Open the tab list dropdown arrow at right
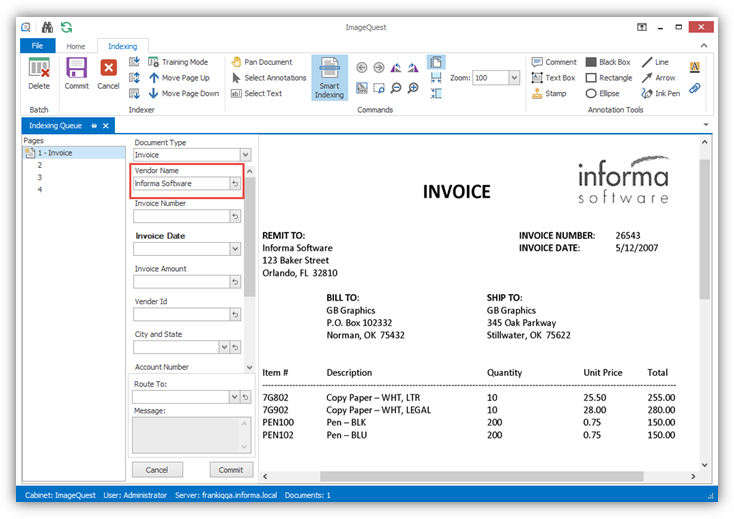The height and width of the screenshot is (519, 734). (x=705, y=124)
